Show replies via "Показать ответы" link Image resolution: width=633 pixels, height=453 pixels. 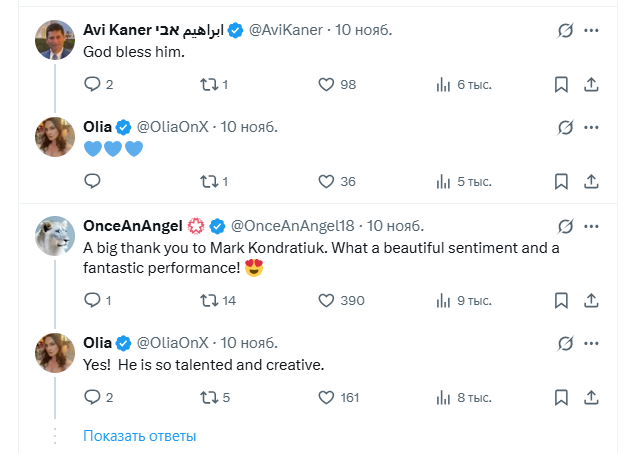[139, 436]
